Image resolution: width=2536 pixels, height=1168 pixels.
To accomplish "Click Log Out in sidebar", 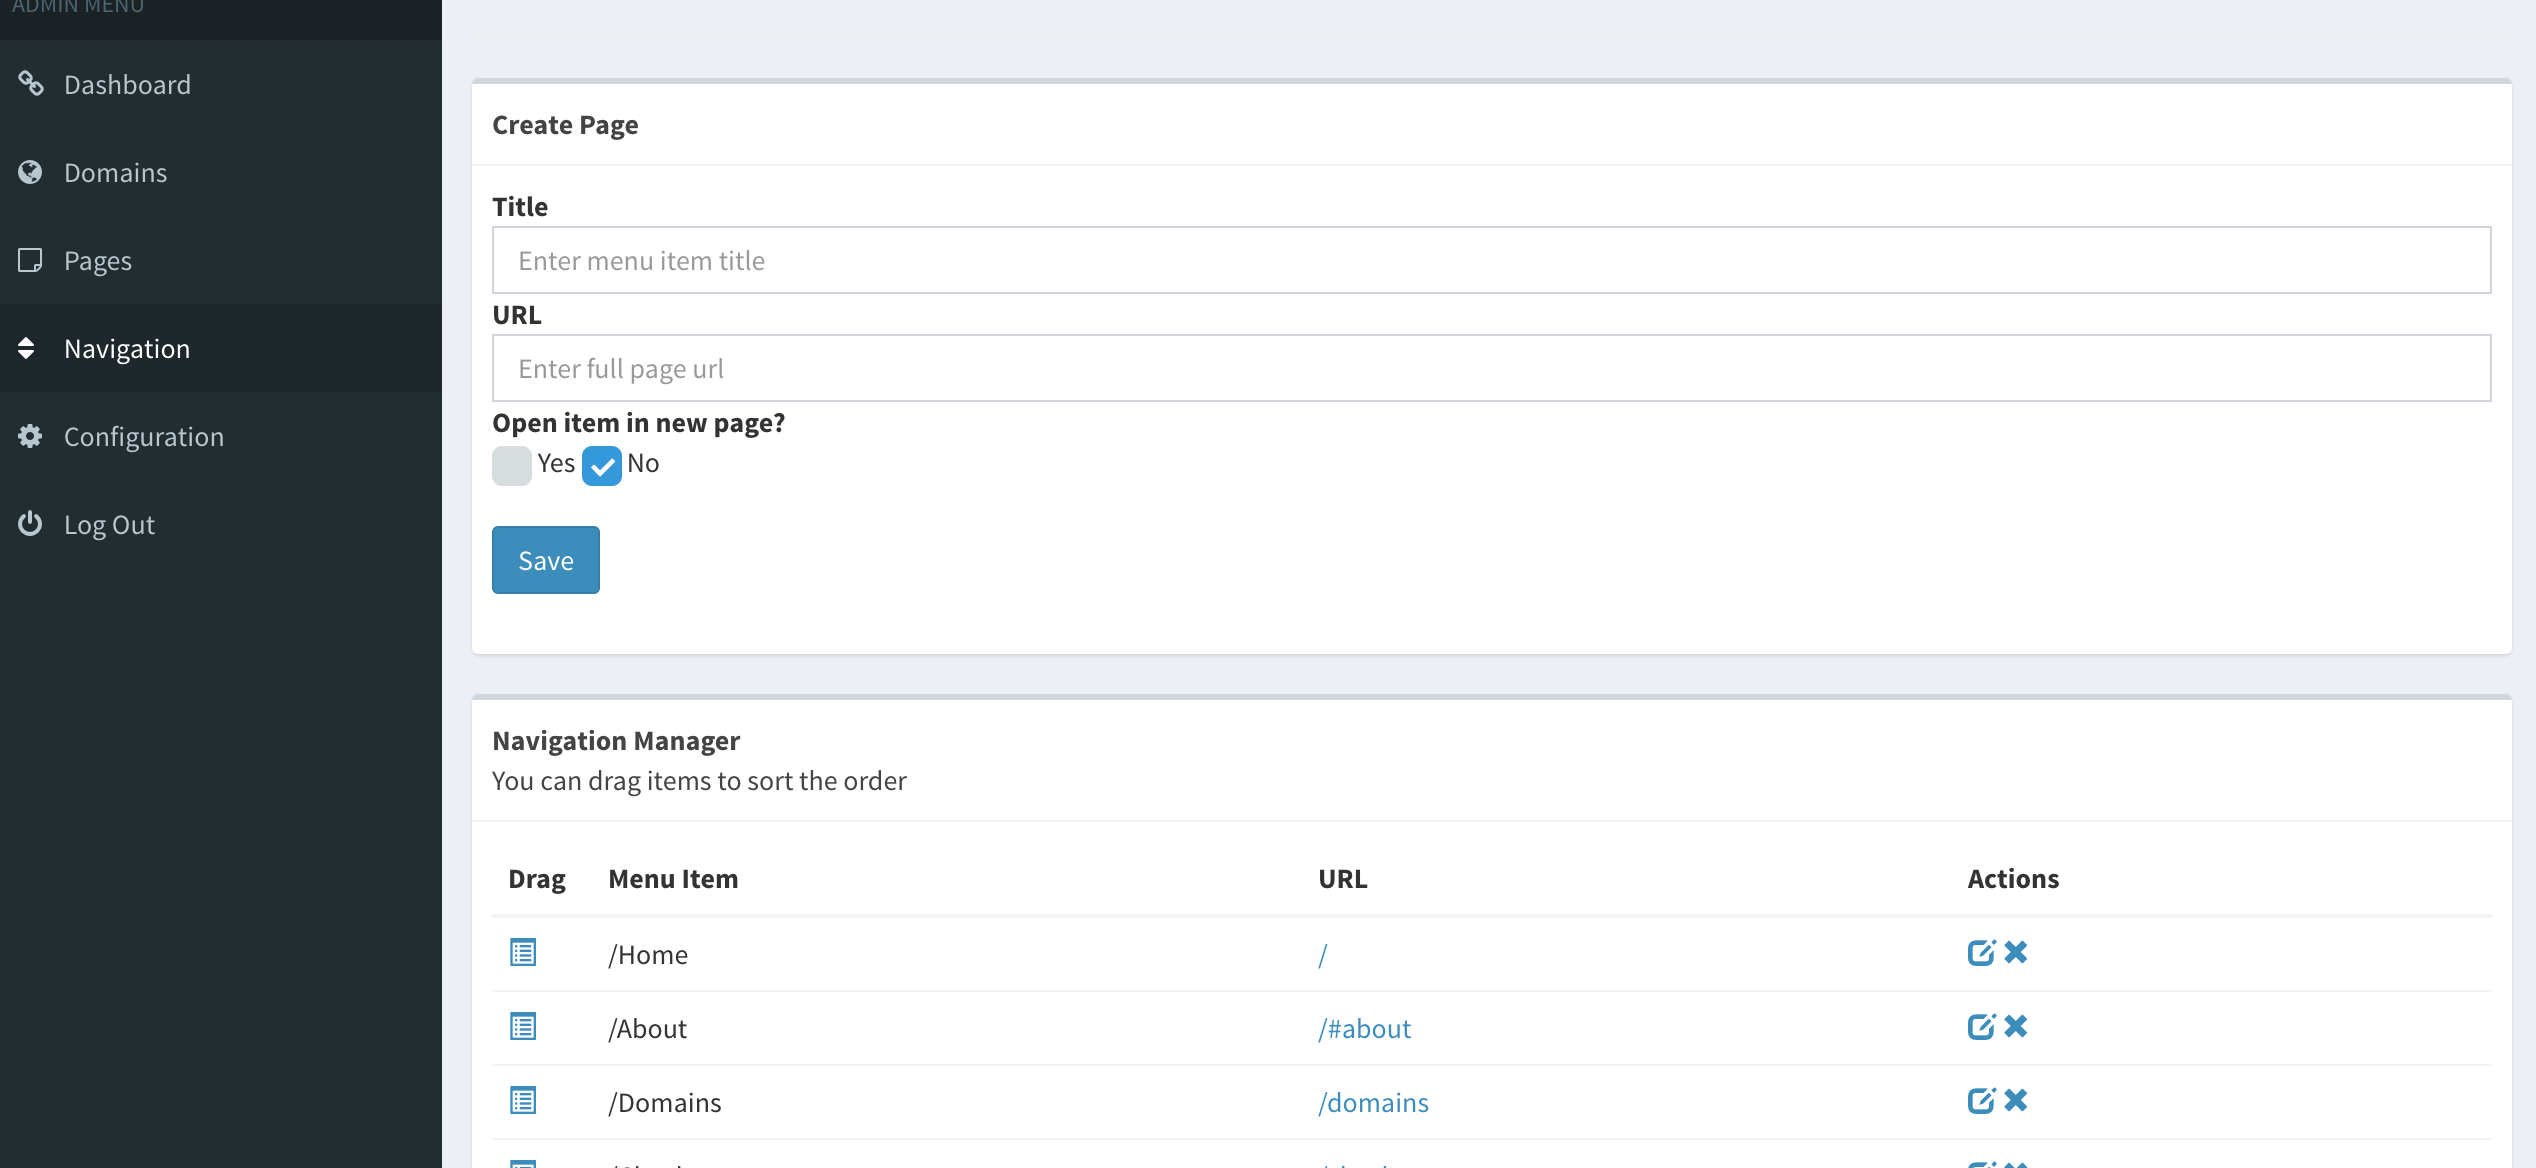I will pos(109,525).
